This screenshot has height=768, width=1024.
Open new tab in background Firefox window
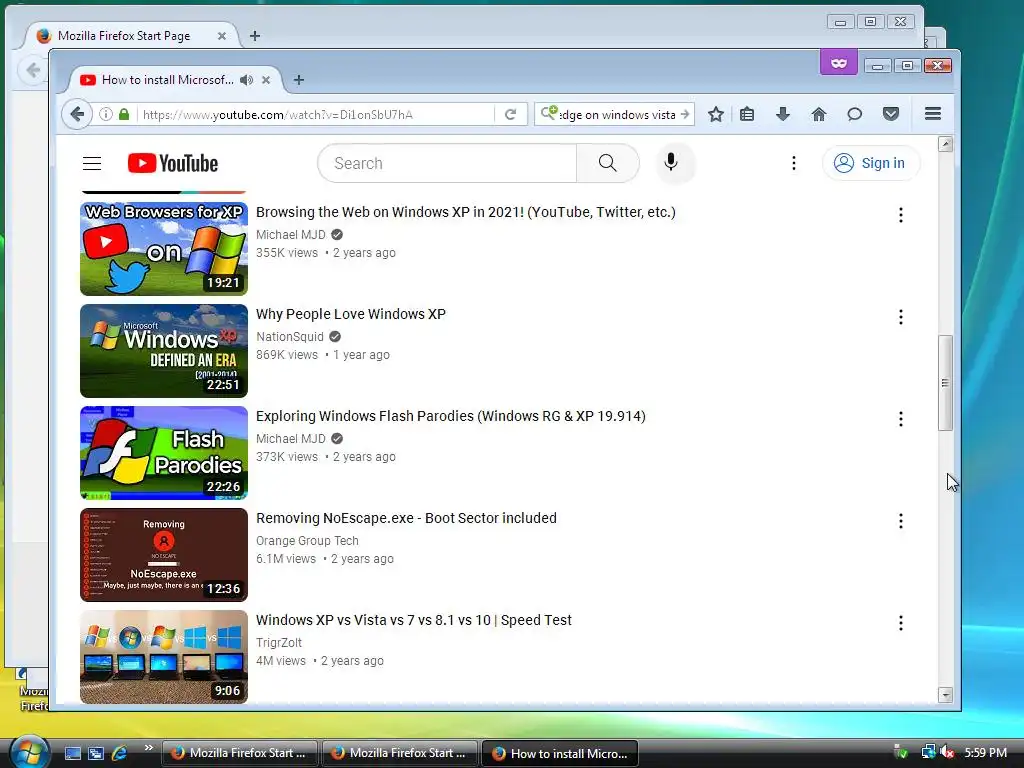pyautogui.click(x=255, y=36)
